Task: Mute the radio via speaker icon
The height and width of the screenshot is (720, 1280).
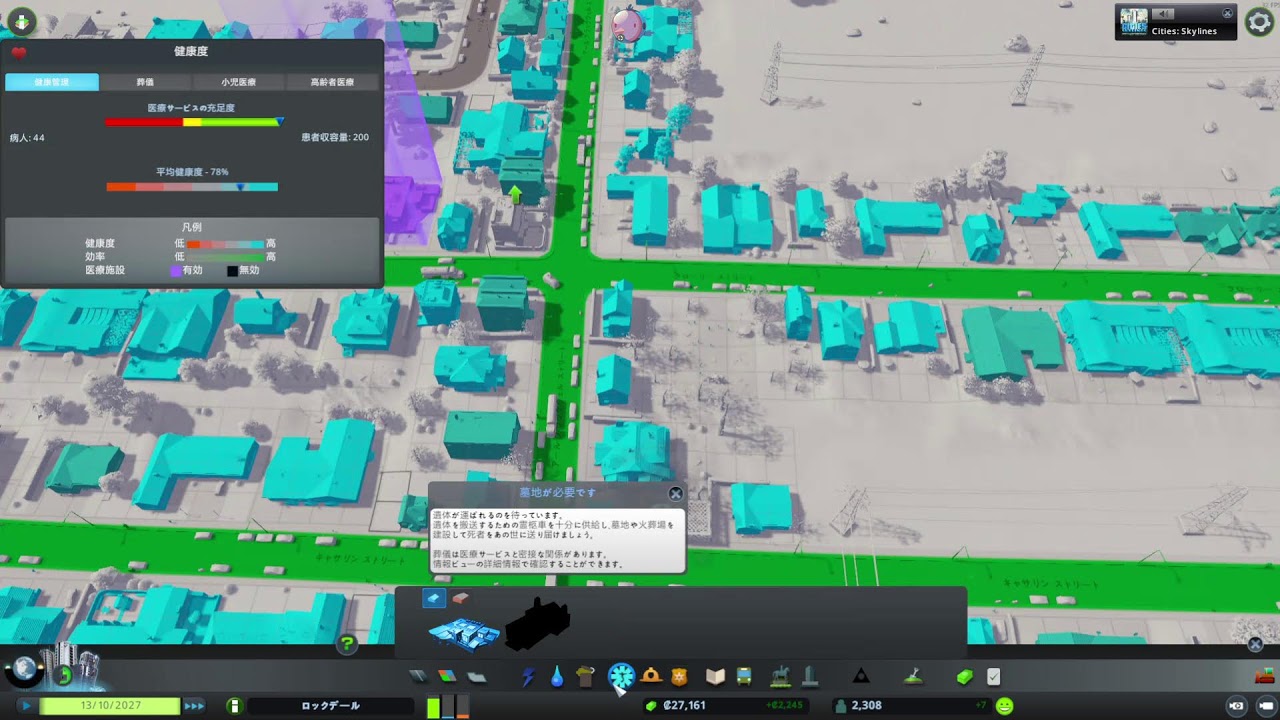Action: pyautogui.click(x=1161, y=13)
